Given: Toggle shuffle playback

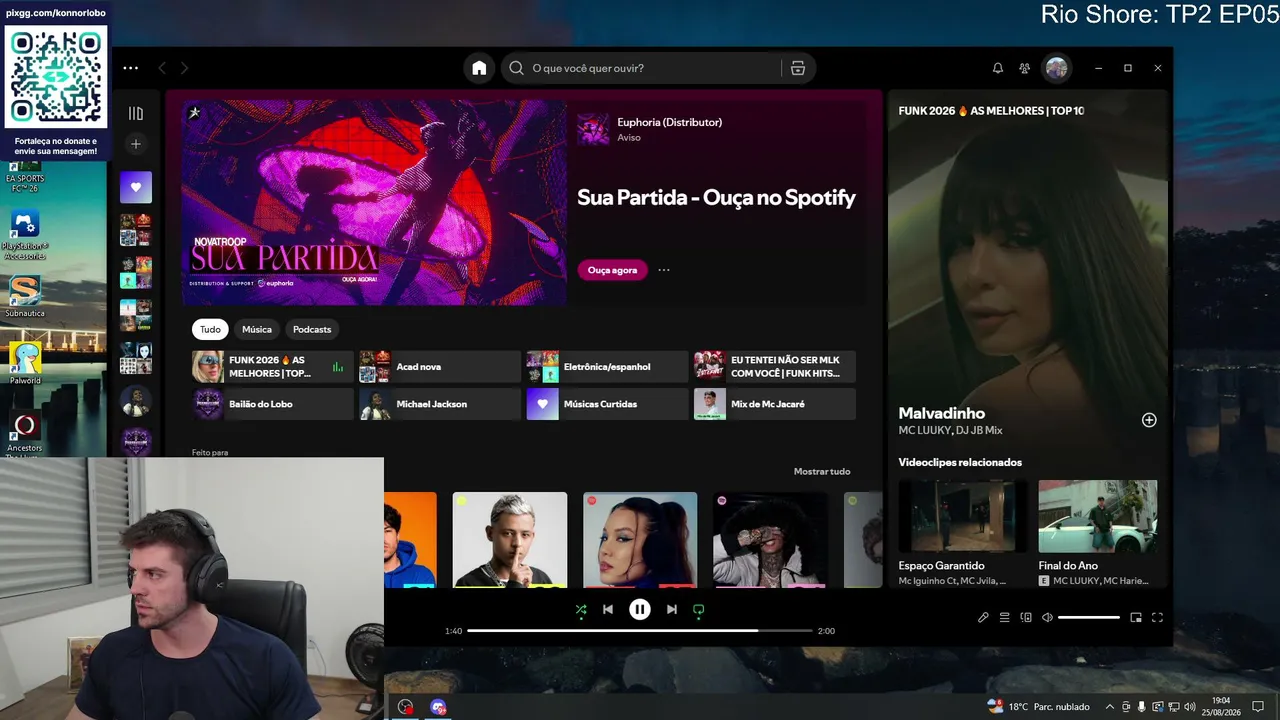Looking at the screenshot, I should tap(581, 609).
